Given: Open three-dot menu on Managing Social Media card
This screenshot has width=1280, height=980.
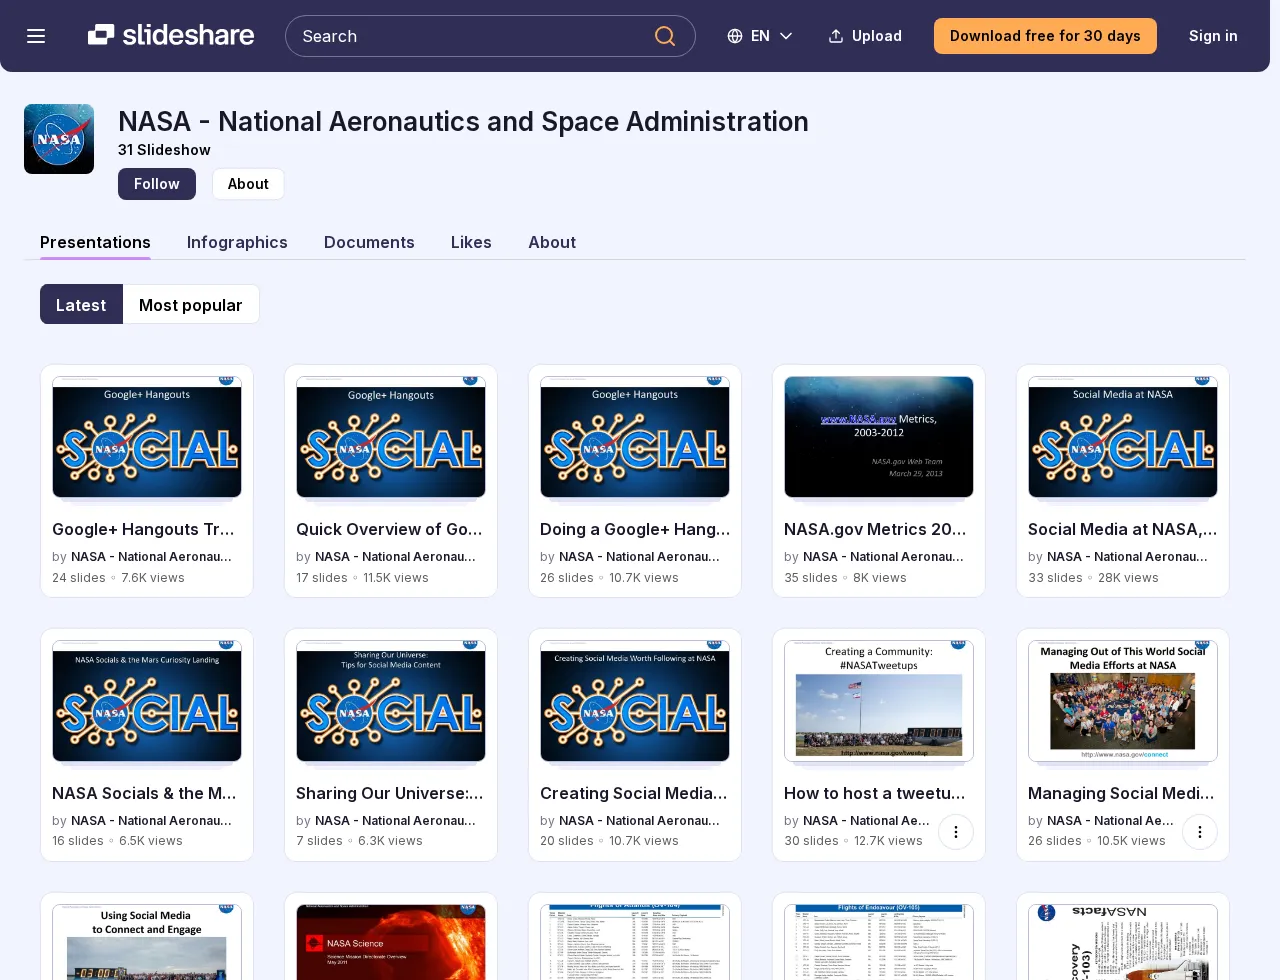Looking at the screenshot, I should (1200, 832).
